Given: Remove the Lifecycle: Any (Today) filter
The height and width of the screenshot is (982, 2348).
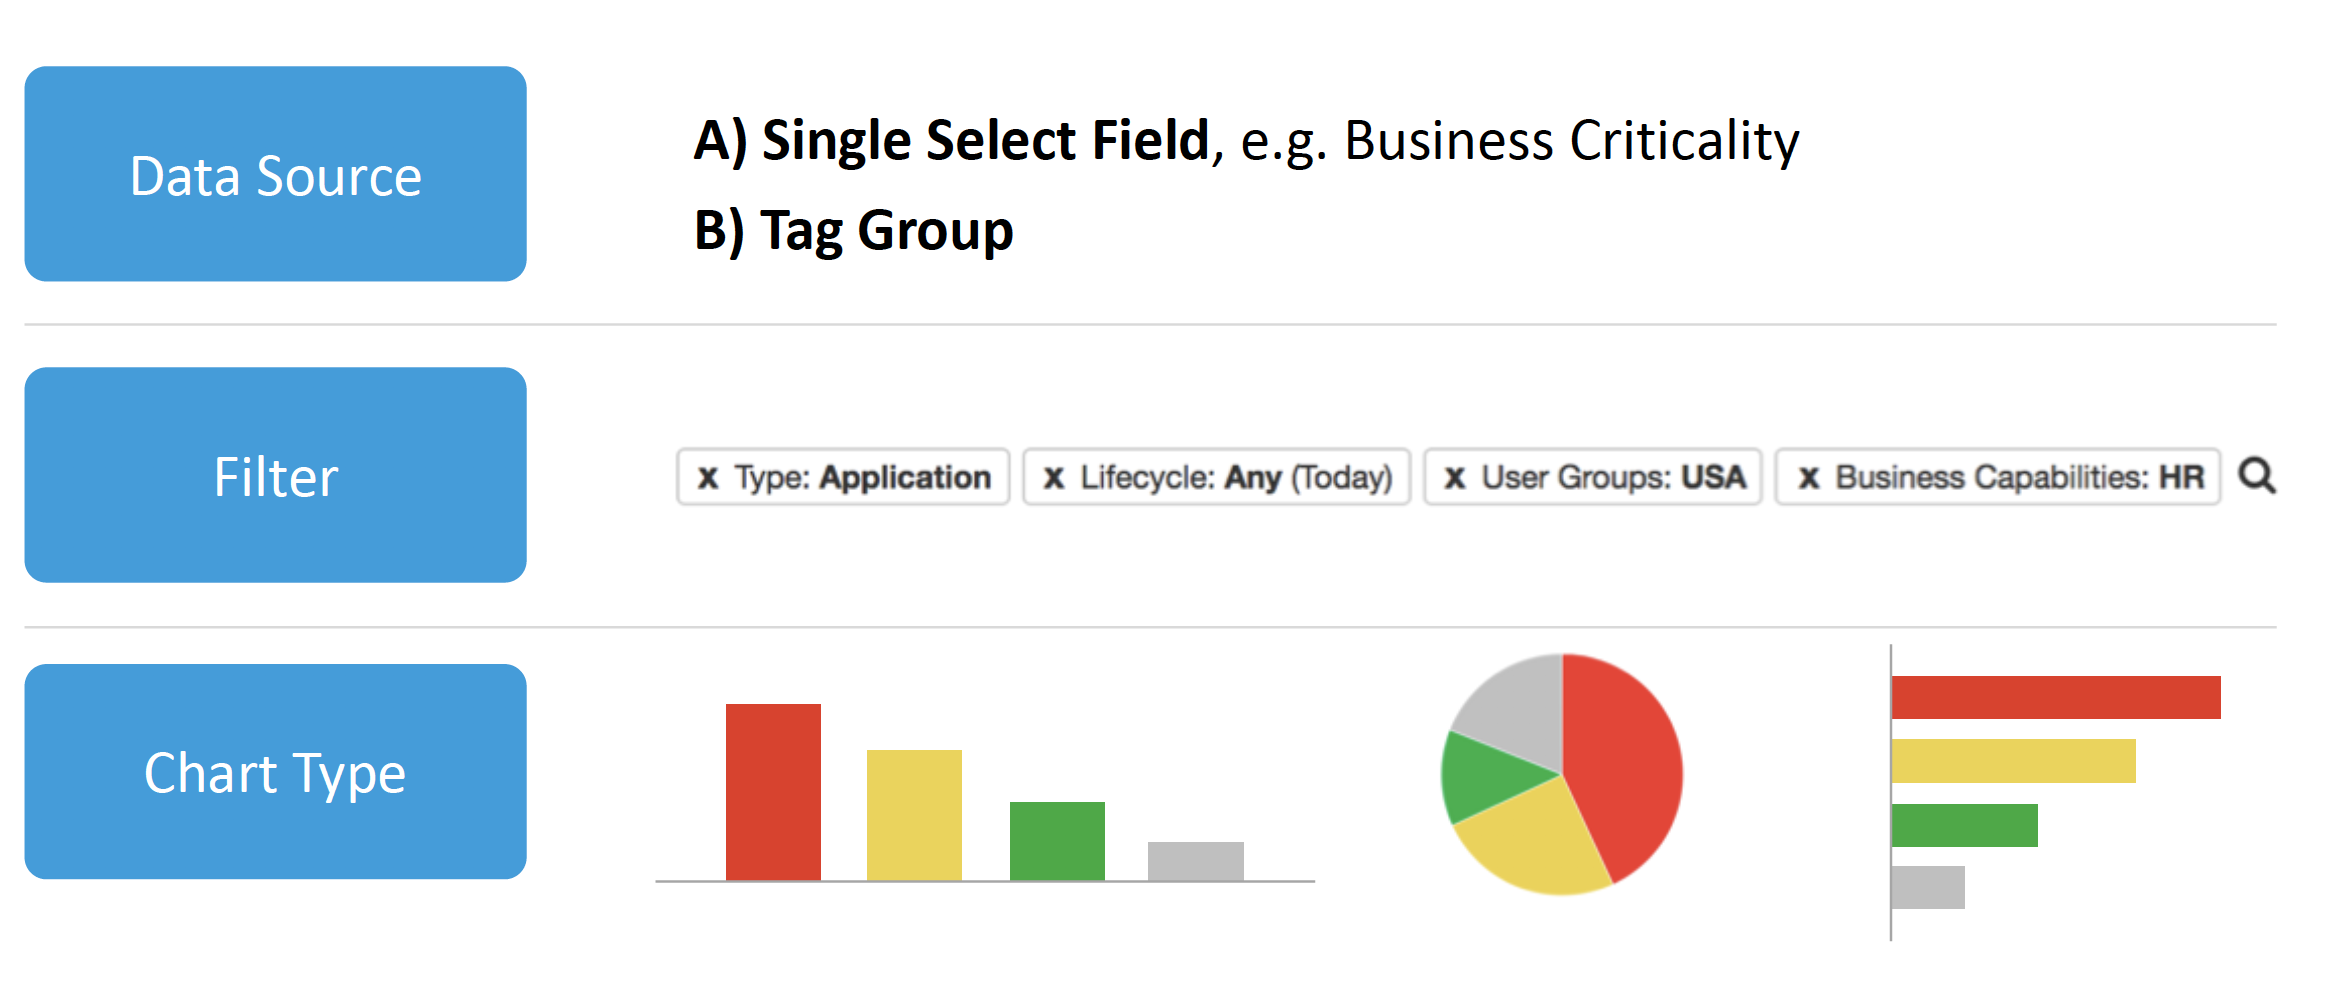Looking at the screenshot, I should (1053, 477).
